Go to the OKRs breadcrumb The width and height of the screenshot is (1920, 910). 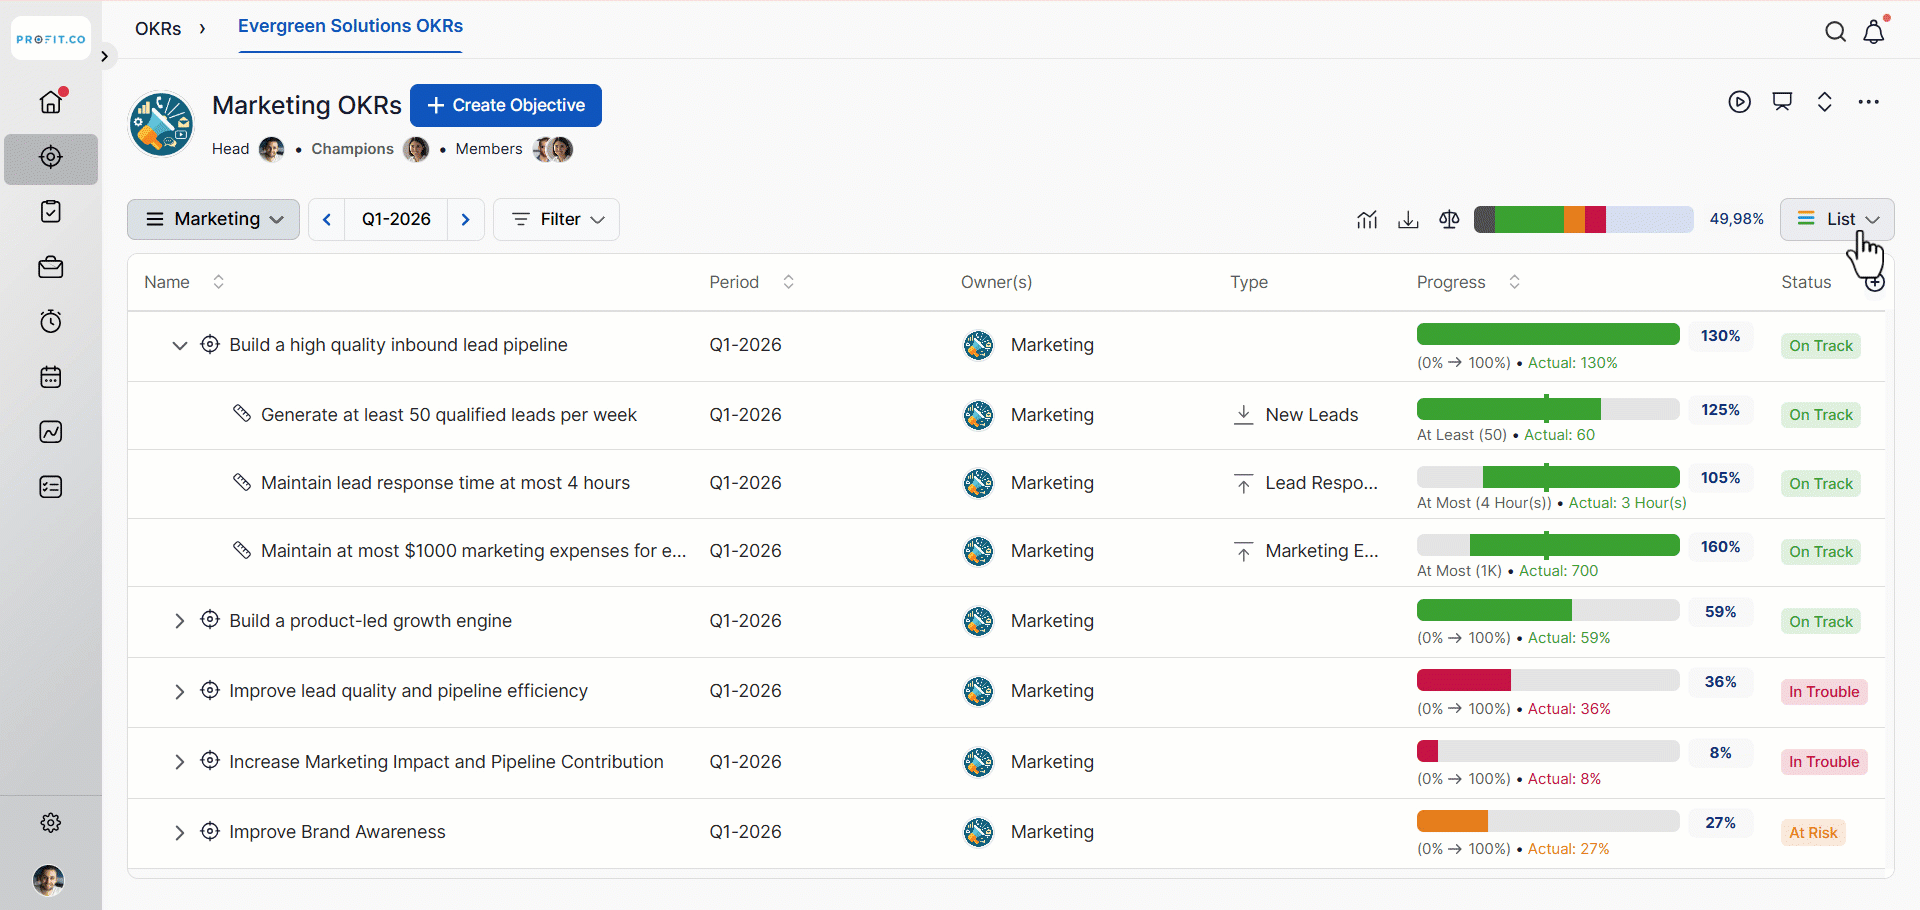(158, 29)
